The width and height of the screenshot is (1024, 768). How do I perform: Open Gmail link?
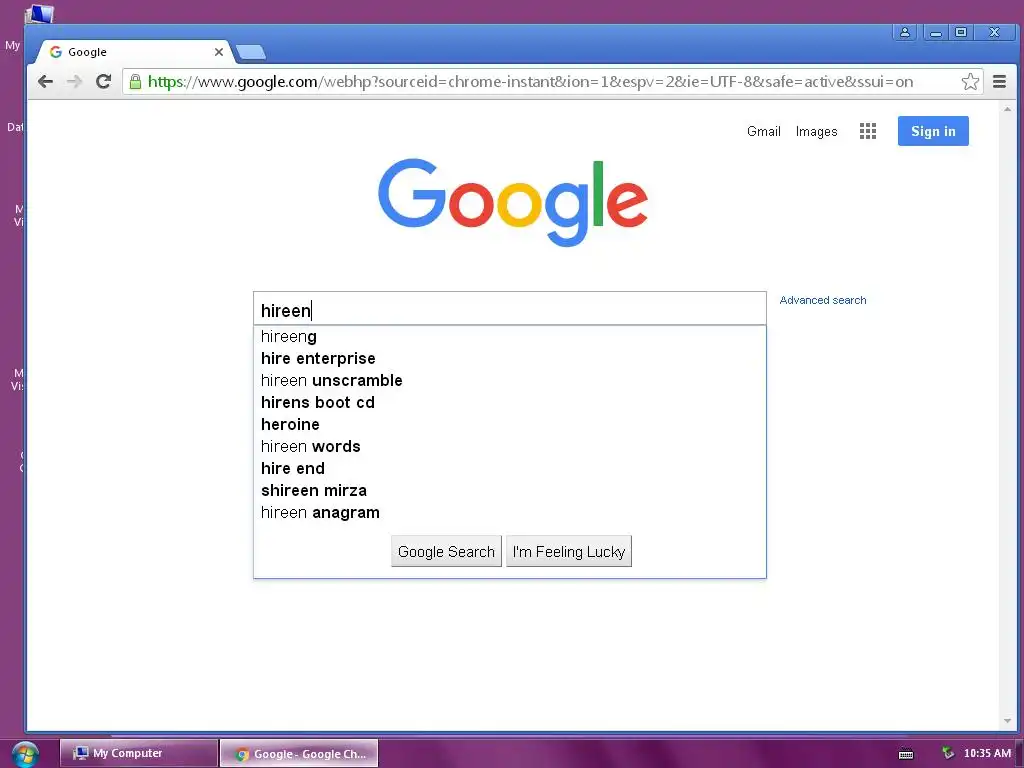tap(763, 131)
